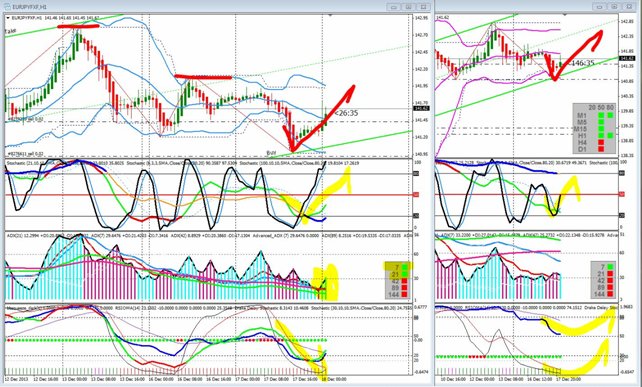Click the 140.95 price on left chart scale

pos(421,154)
